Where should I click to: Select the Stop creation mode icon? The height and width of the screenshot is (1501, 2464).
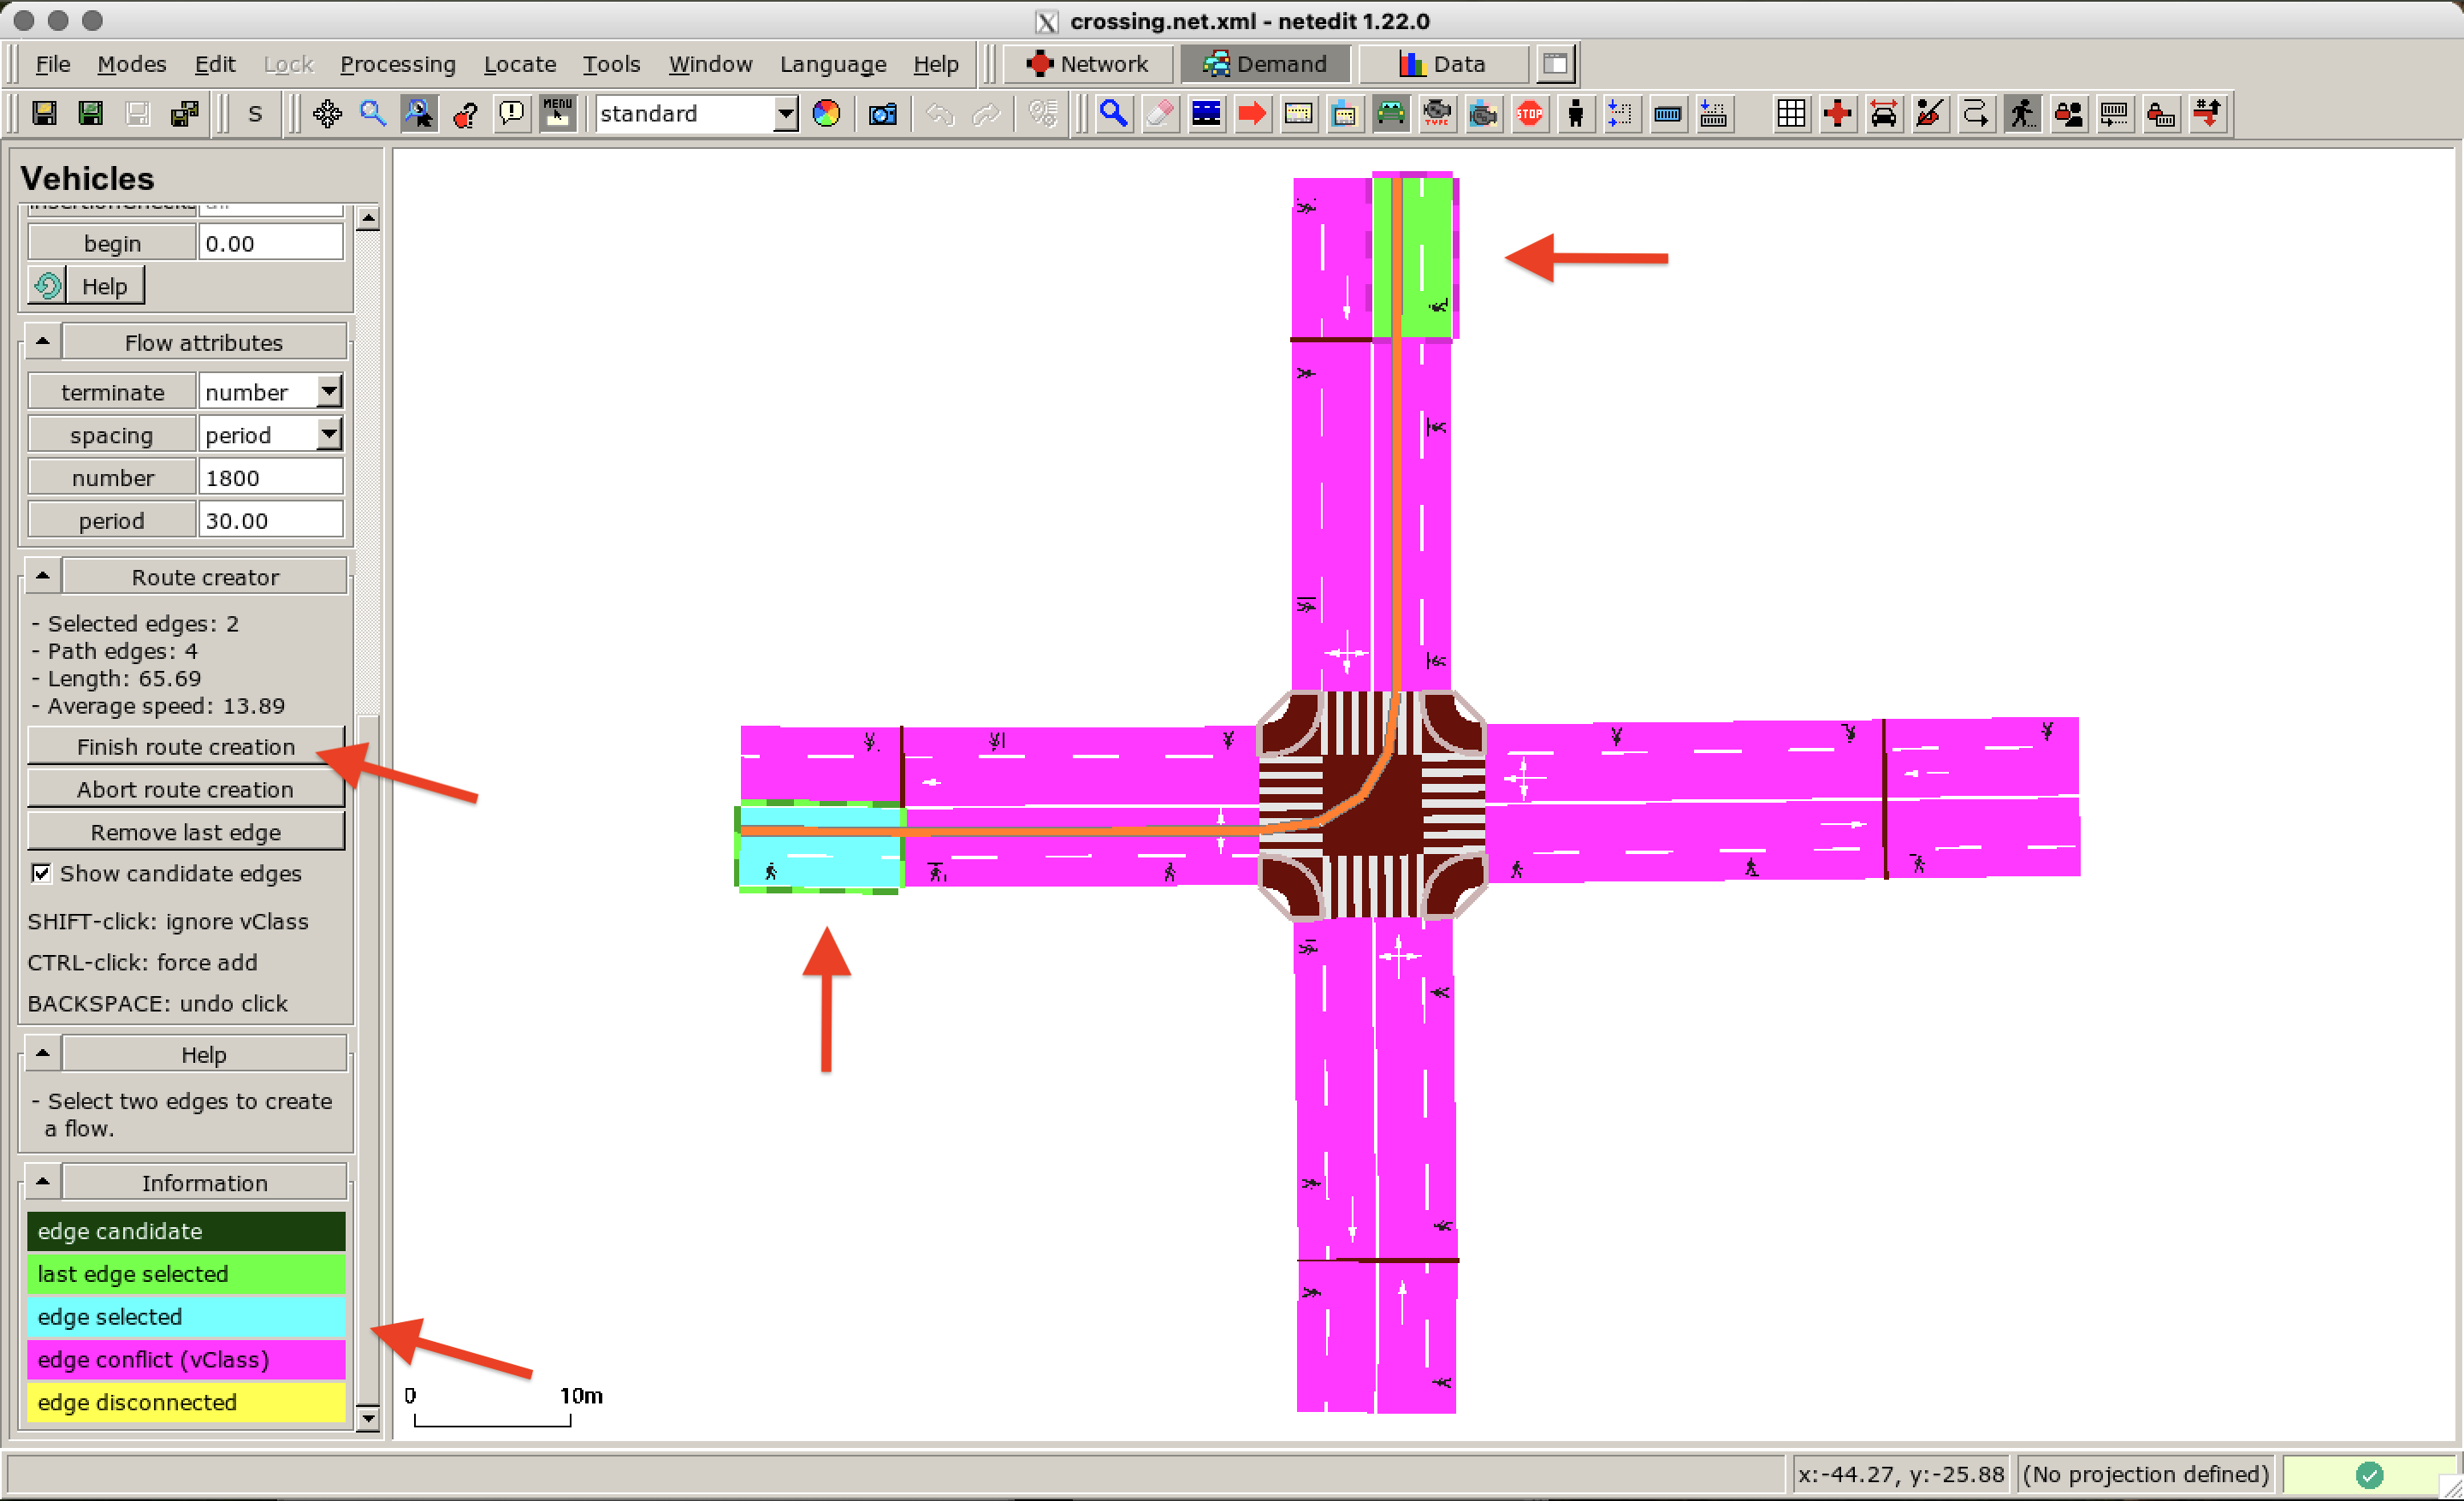click(x=1529, y=114)
